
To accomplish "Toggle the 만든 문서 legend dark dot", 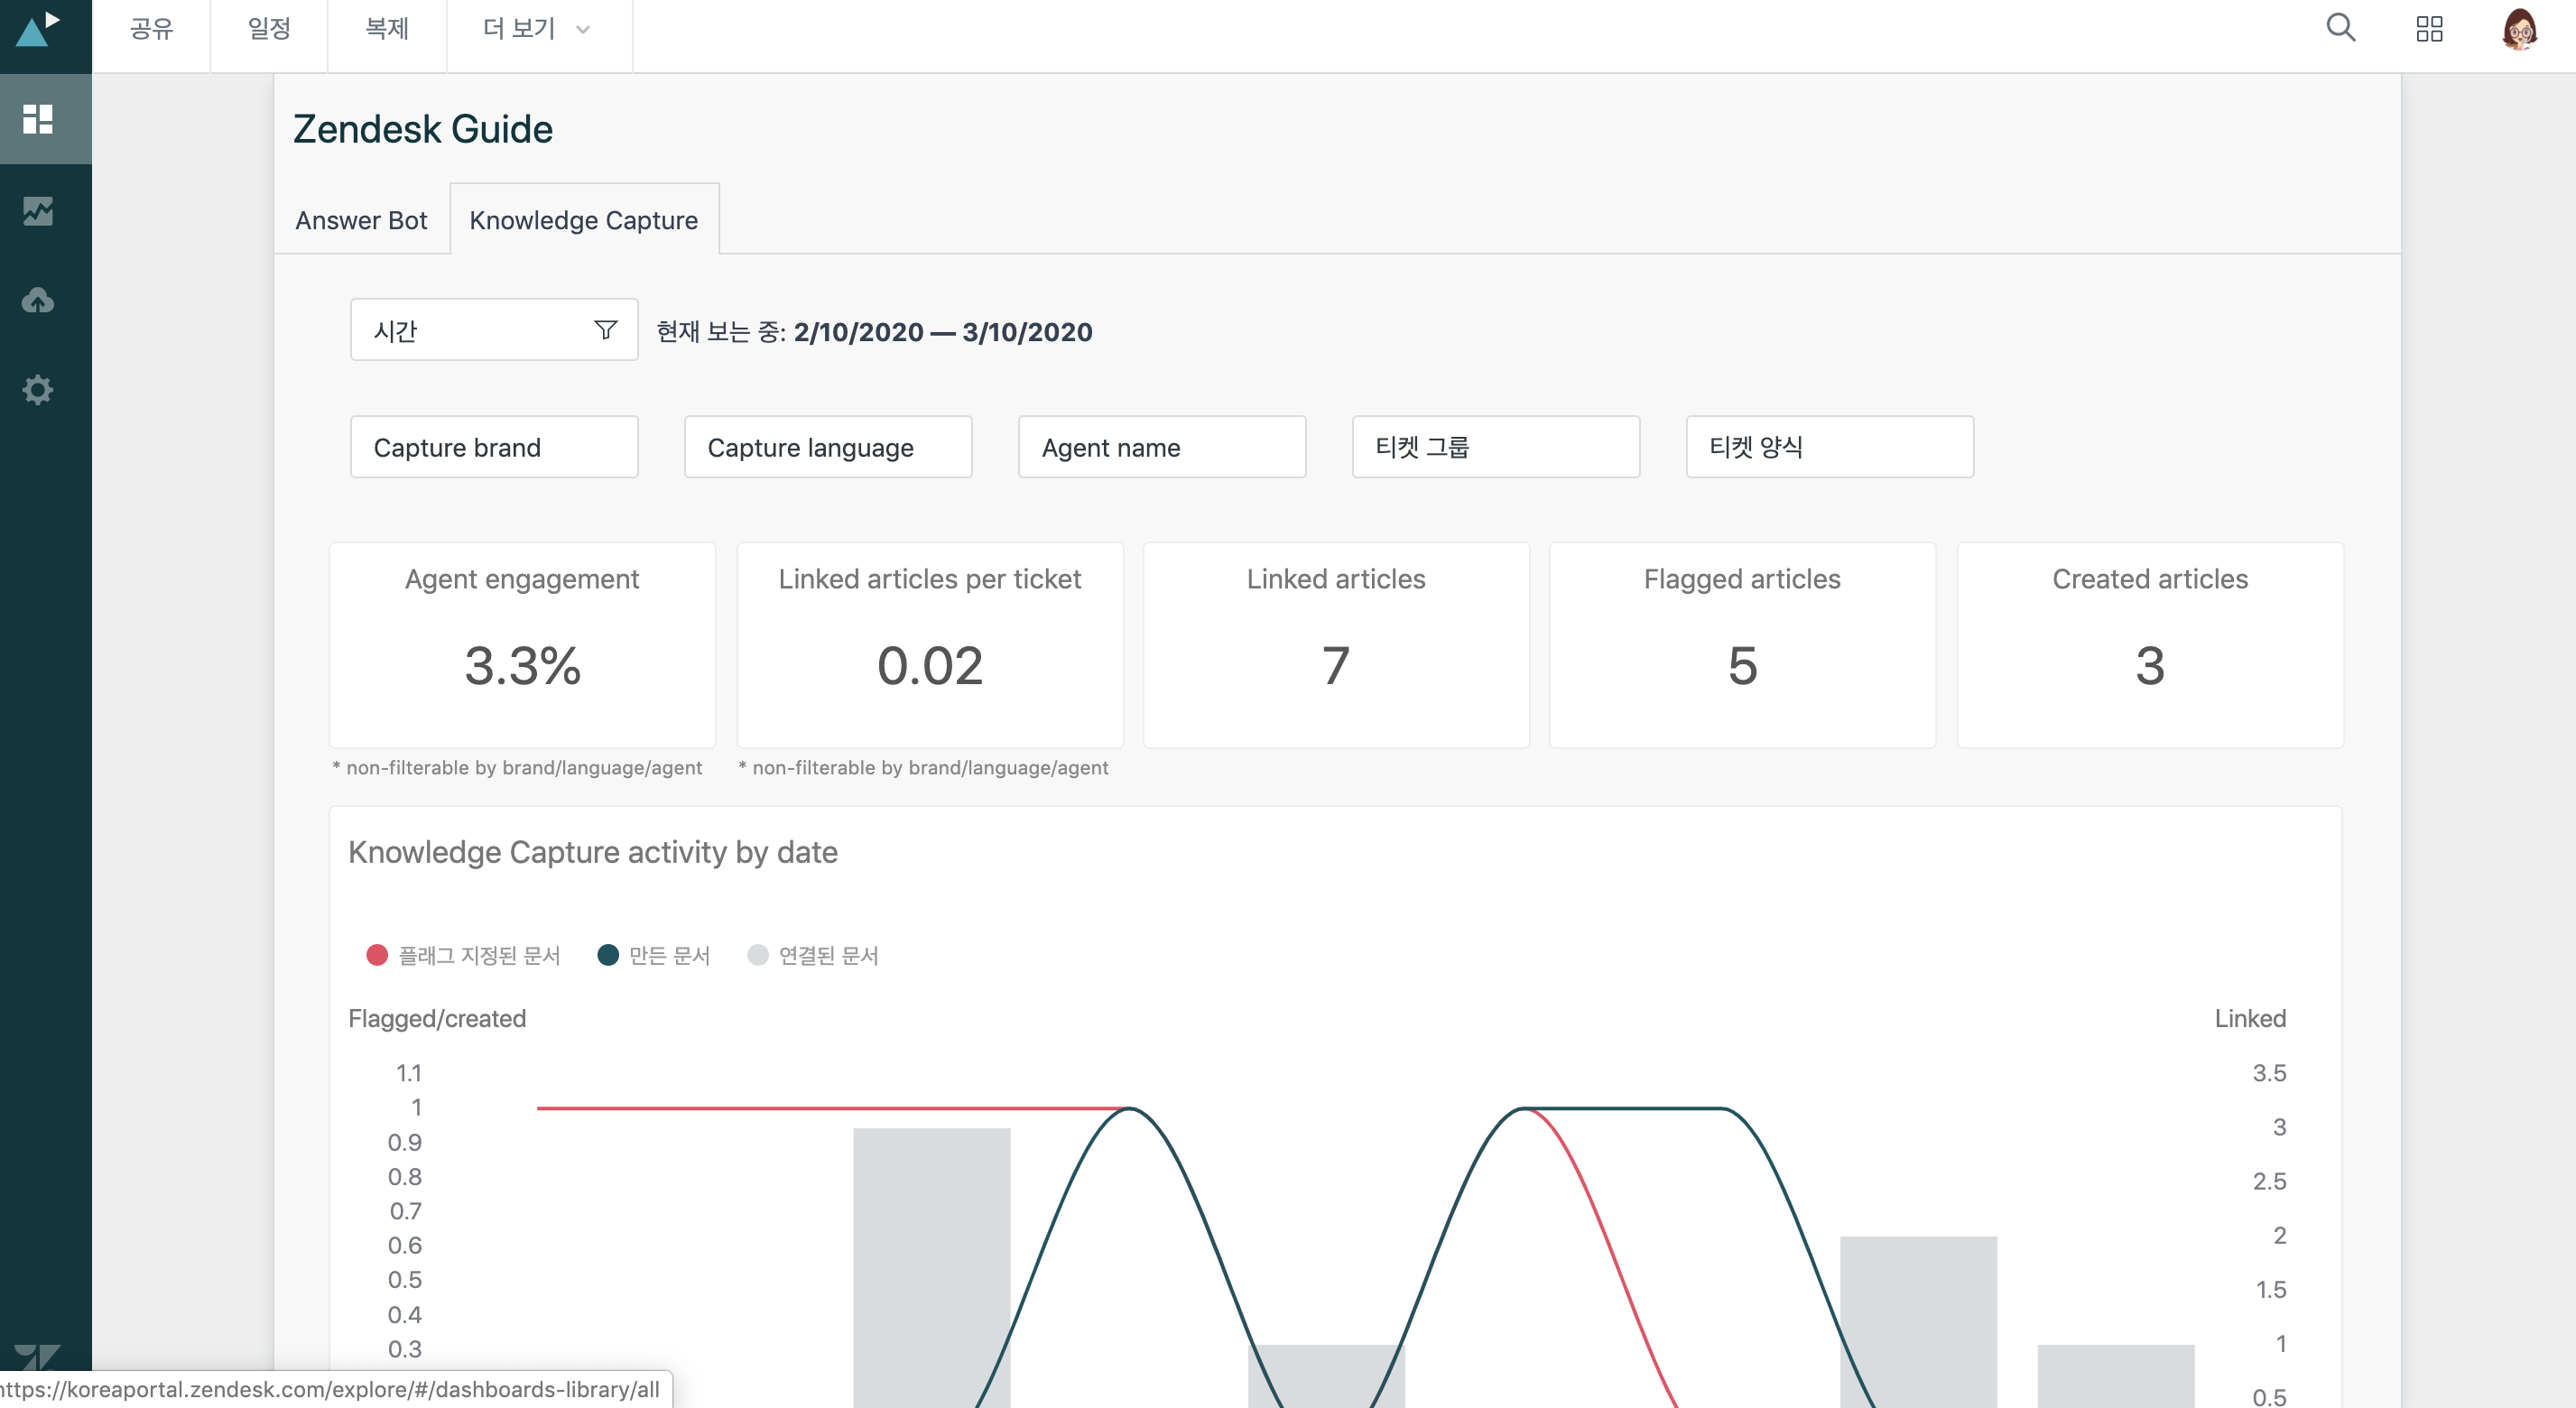I will pyautogui.click(x=608, y=955).
